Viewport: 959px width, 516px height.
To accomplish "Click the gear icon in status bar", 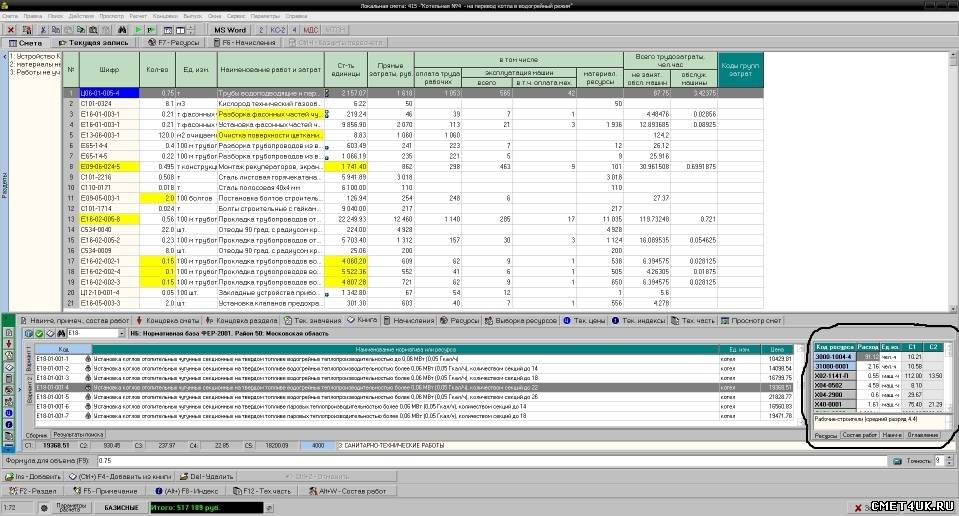I will (x=43, y=508).
